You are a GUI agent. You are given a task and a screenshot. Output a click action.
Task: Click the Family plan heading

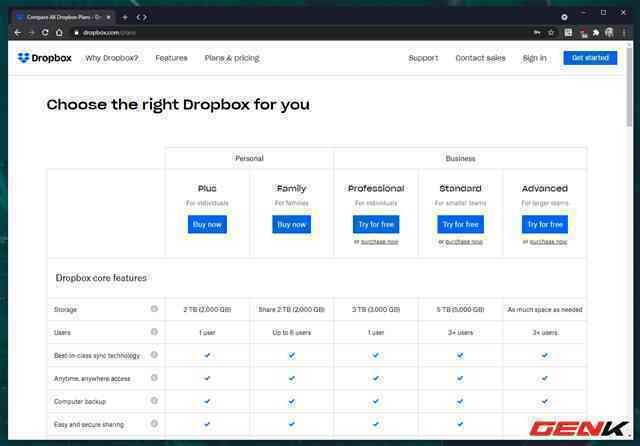(291, 189)
